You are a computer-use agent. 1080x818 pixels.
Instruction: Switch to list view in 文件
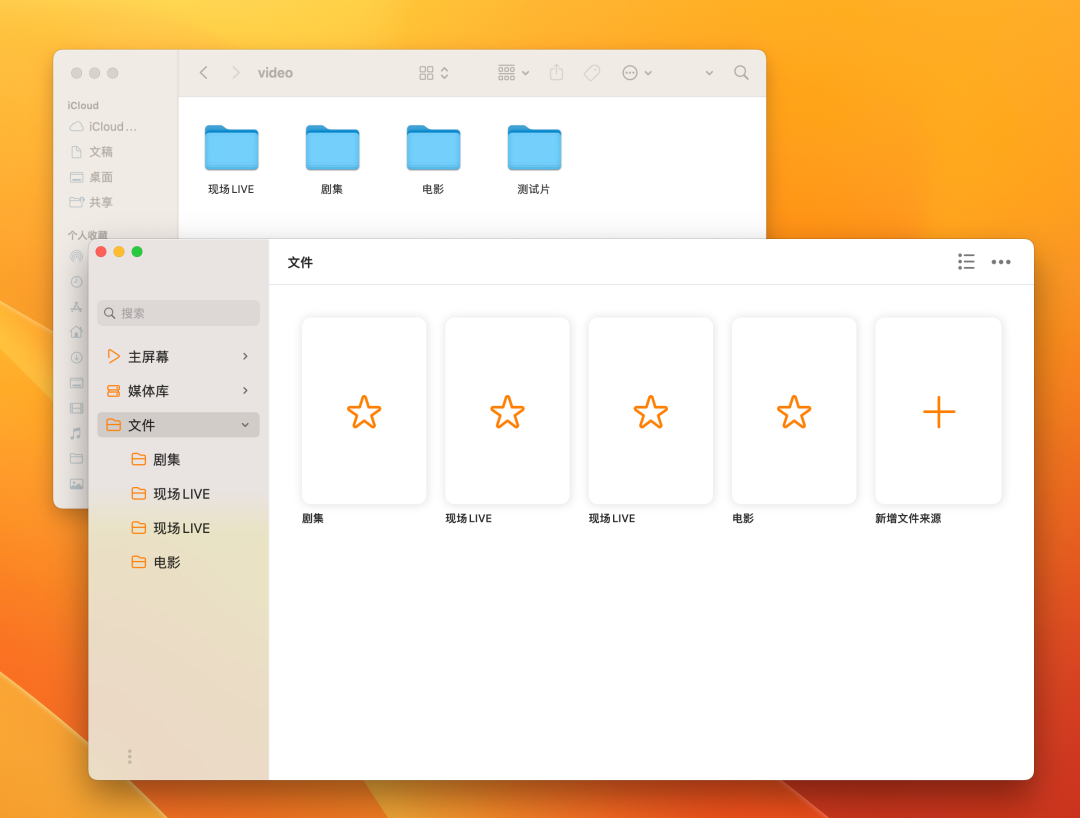(x=966, y=262)
